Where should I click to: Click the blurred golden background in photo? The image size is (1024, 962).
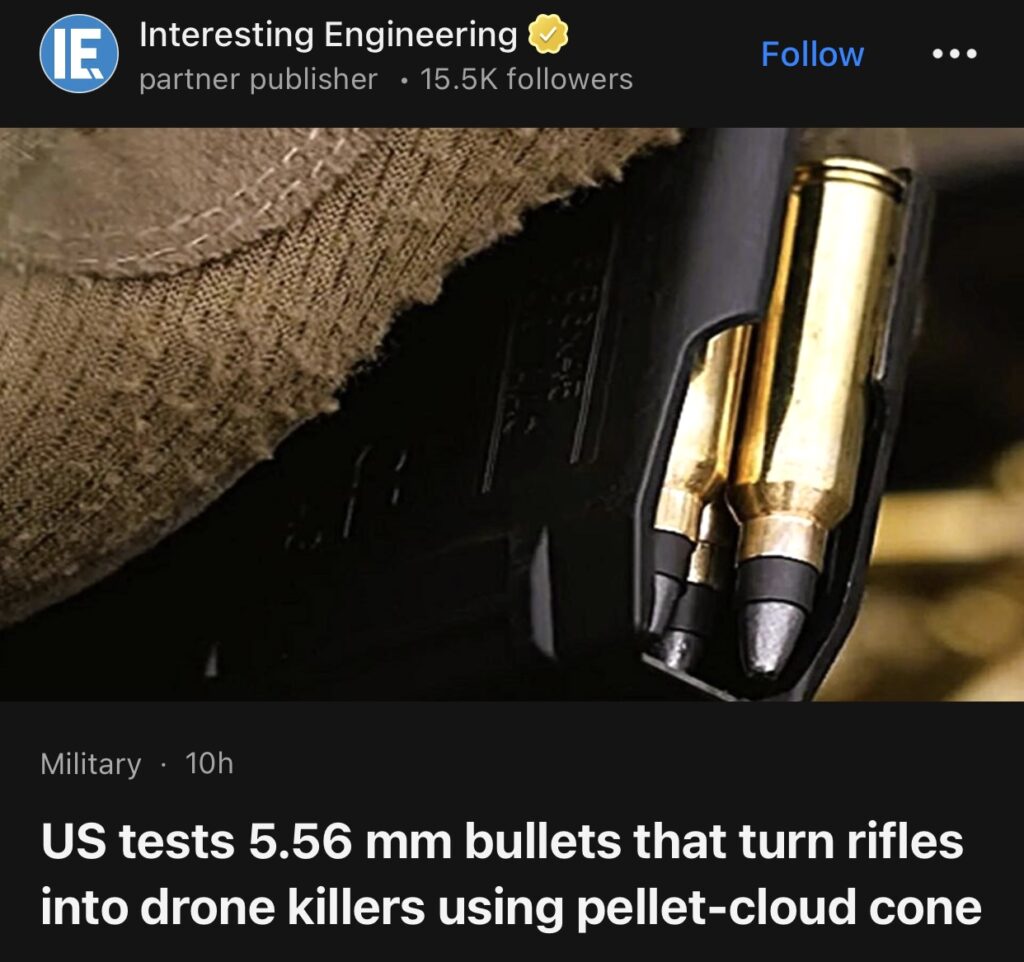pos(947,588)
